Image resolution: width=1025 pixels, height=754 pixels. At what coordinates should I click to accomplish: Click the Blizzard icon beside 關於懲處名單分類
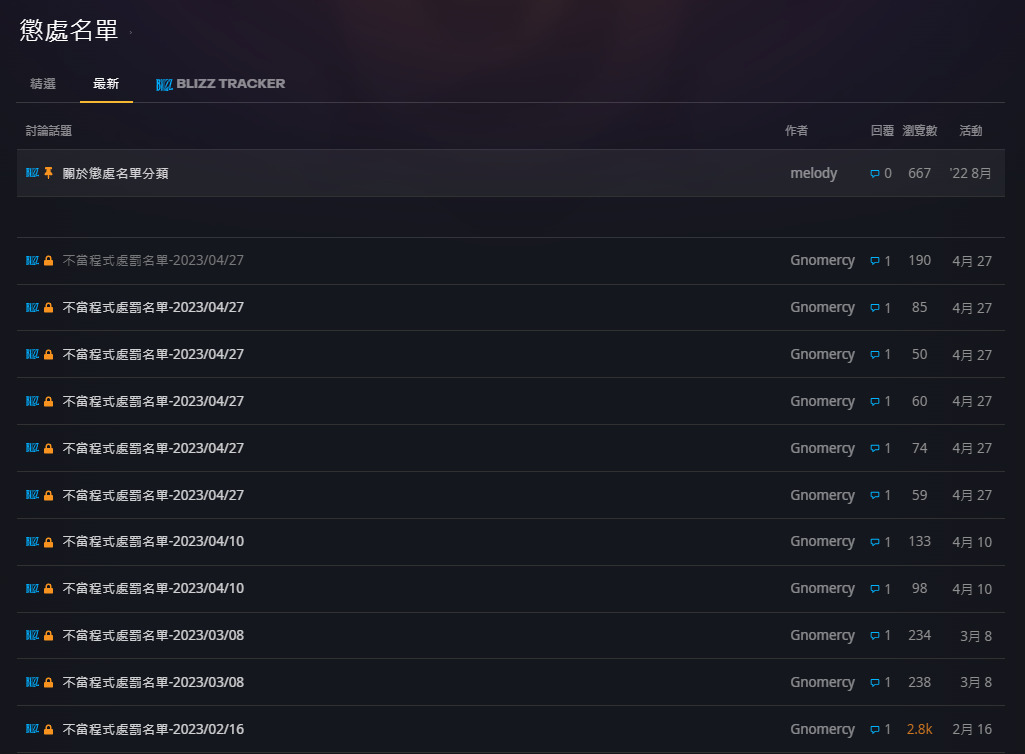point(32,174)
